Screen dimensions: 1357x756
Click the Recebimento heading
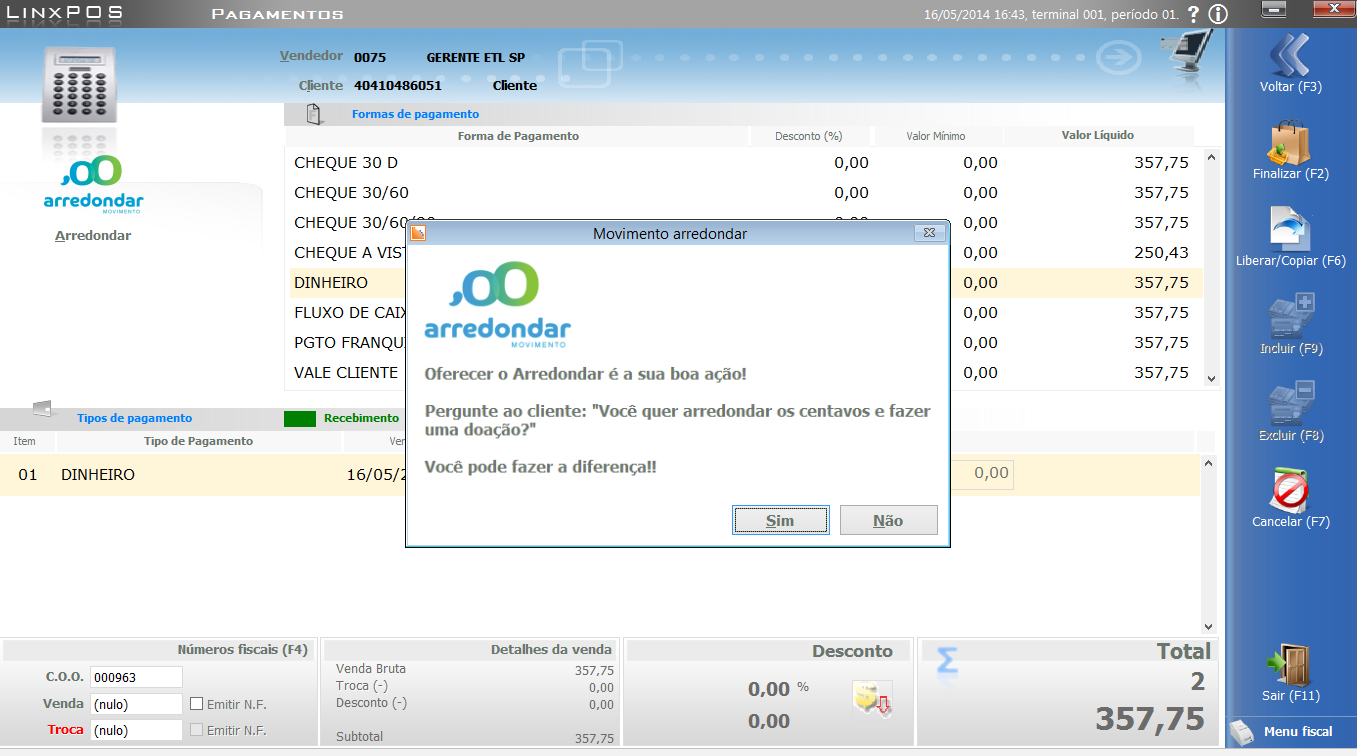point(361,418)
